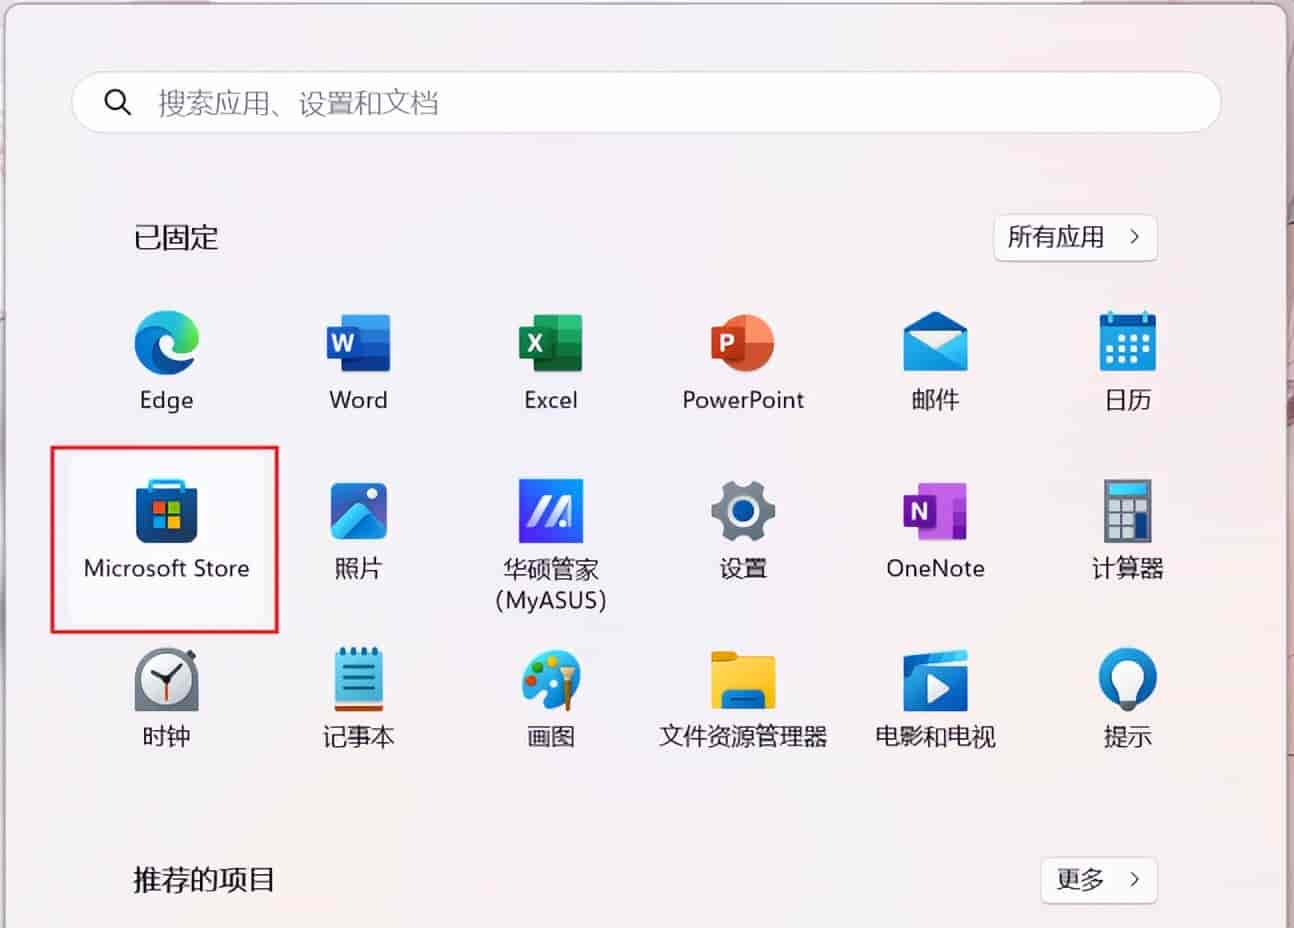1294x928 pixels.
Task: Click the magnifier search icon
Action: click(118, 102)
